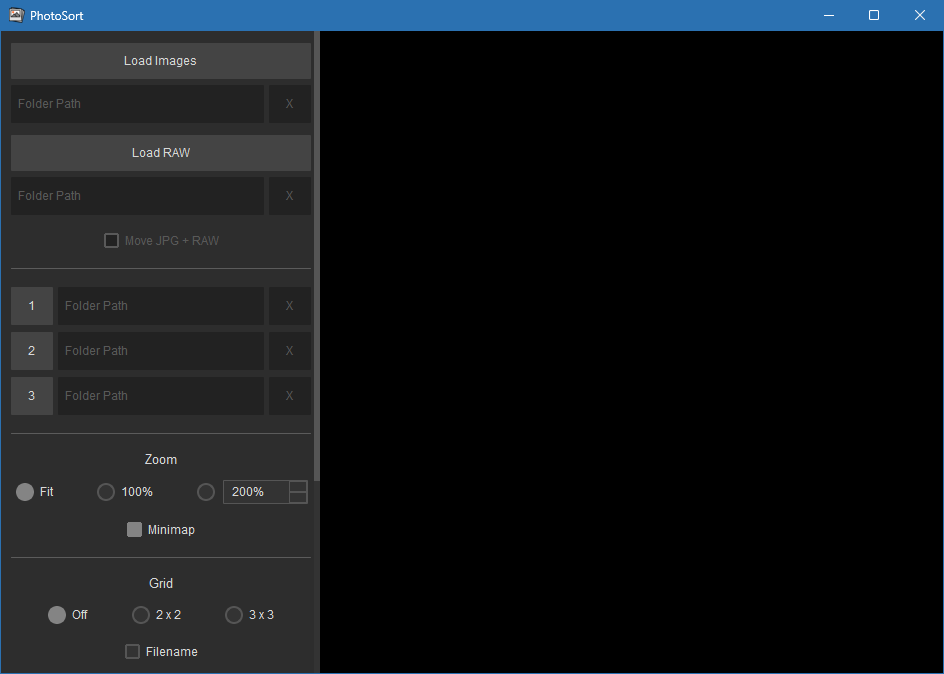
Task: Clear destination folder 3 path with X
Action: click(x=289, y=395)
